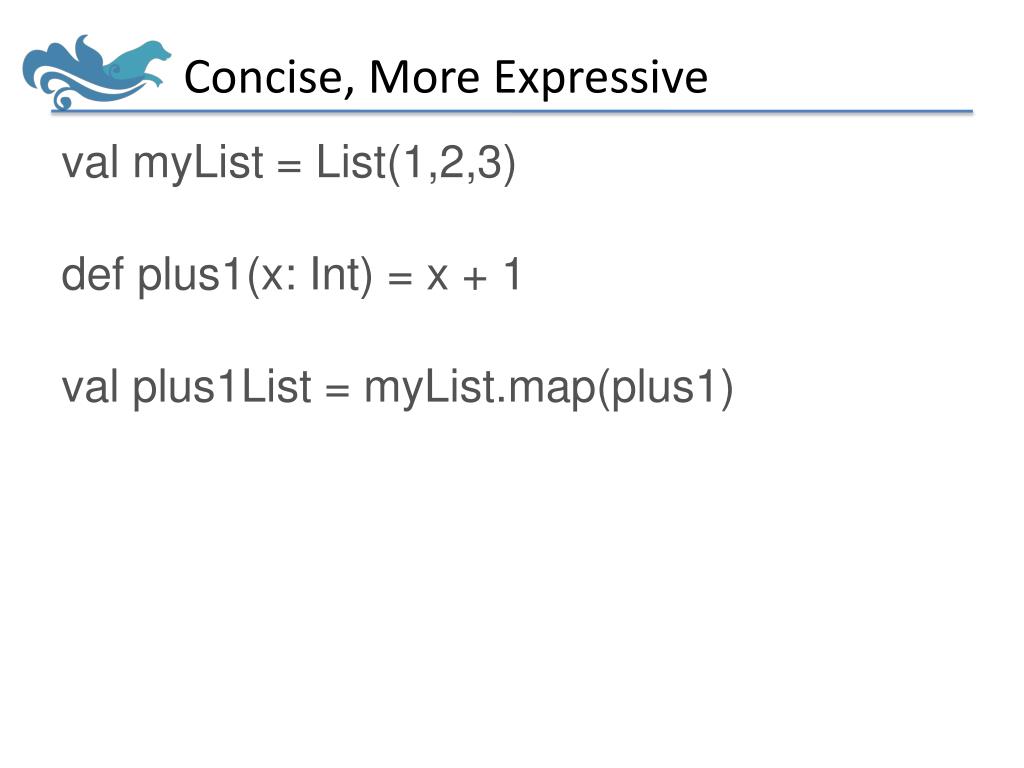Click the word Expressive in the title
1024x768 pixels.
click(601, 79)
